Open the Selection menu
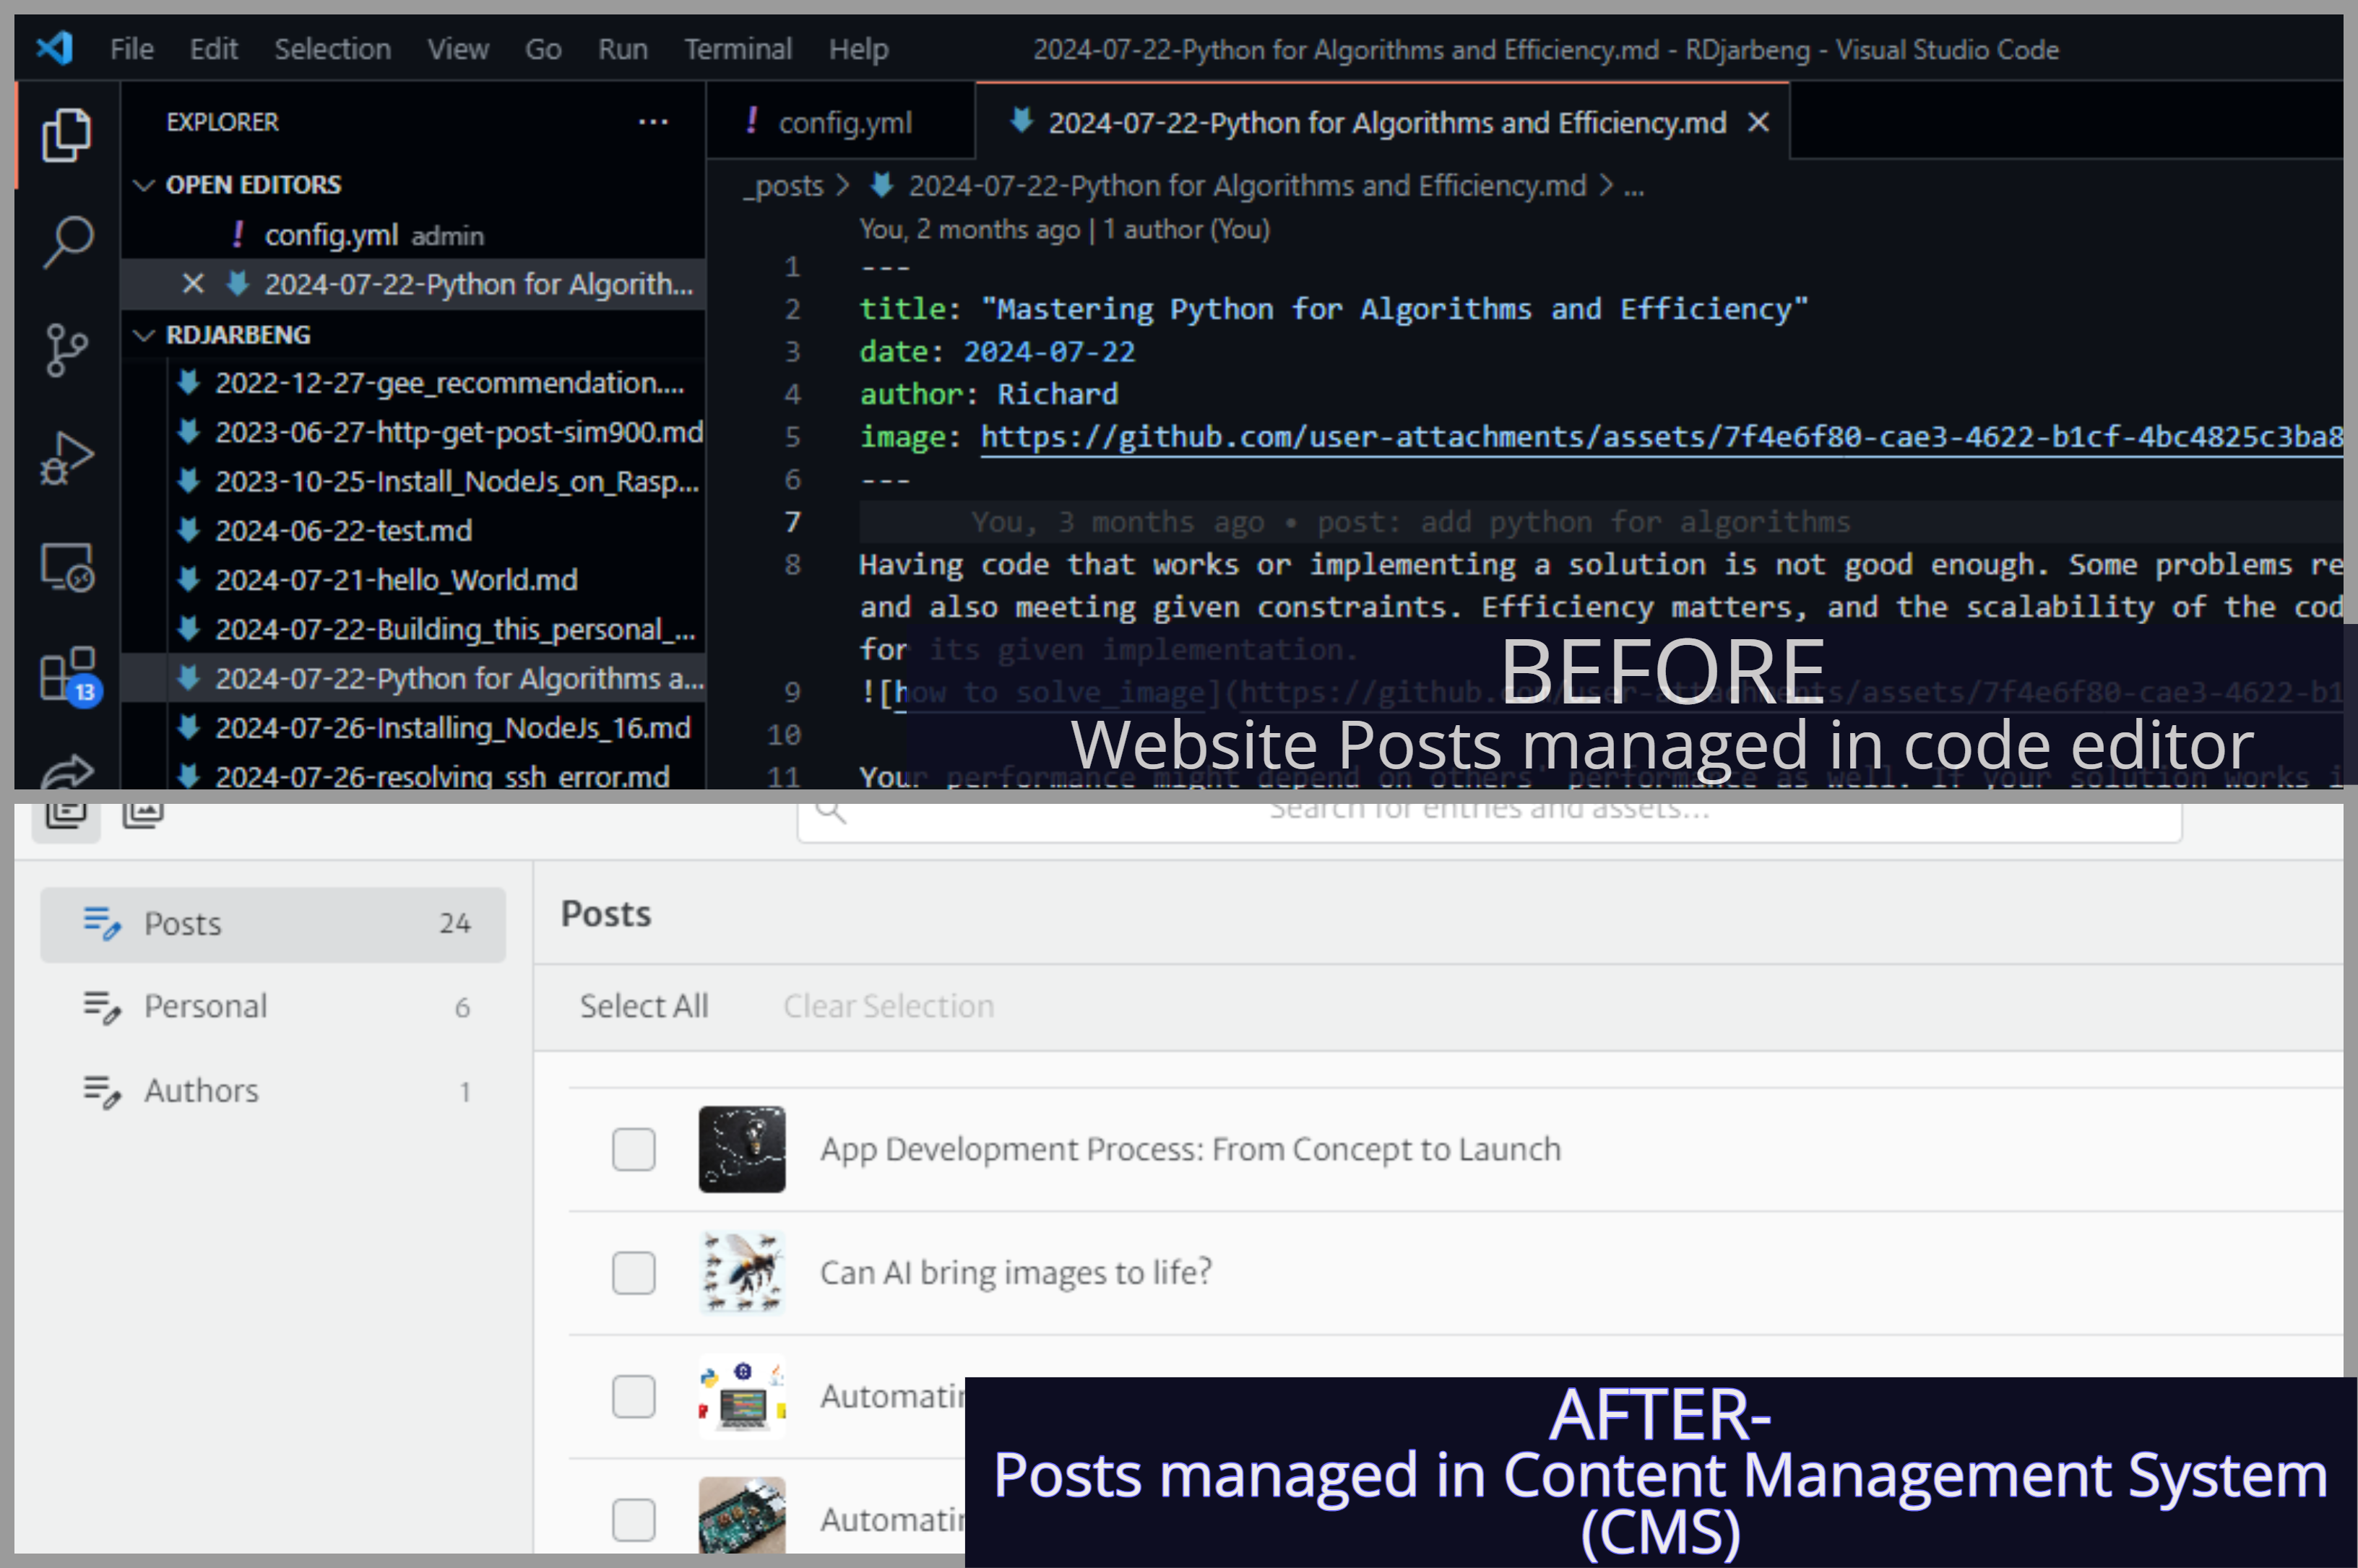This screenshot has height=1568, width=2358. pos(332,48)
